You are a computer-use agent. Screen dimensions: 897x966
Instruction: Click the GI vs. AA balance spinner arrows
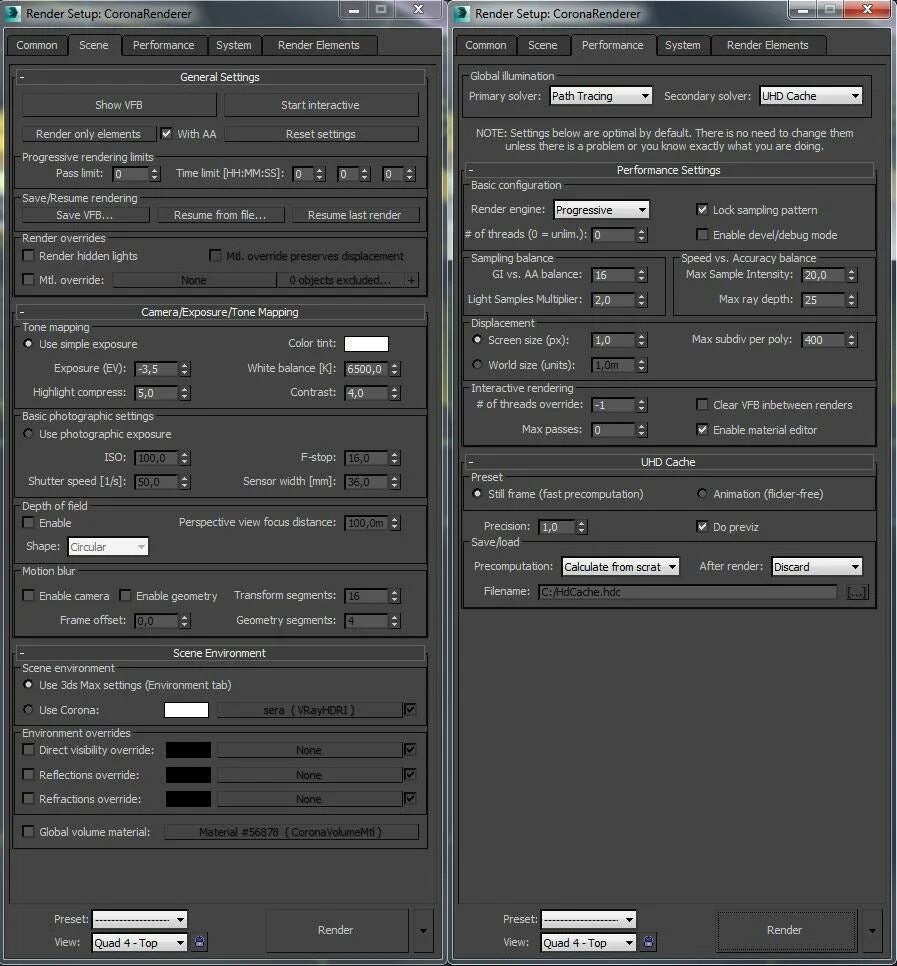pyautogui.click(x=641, y=275)
